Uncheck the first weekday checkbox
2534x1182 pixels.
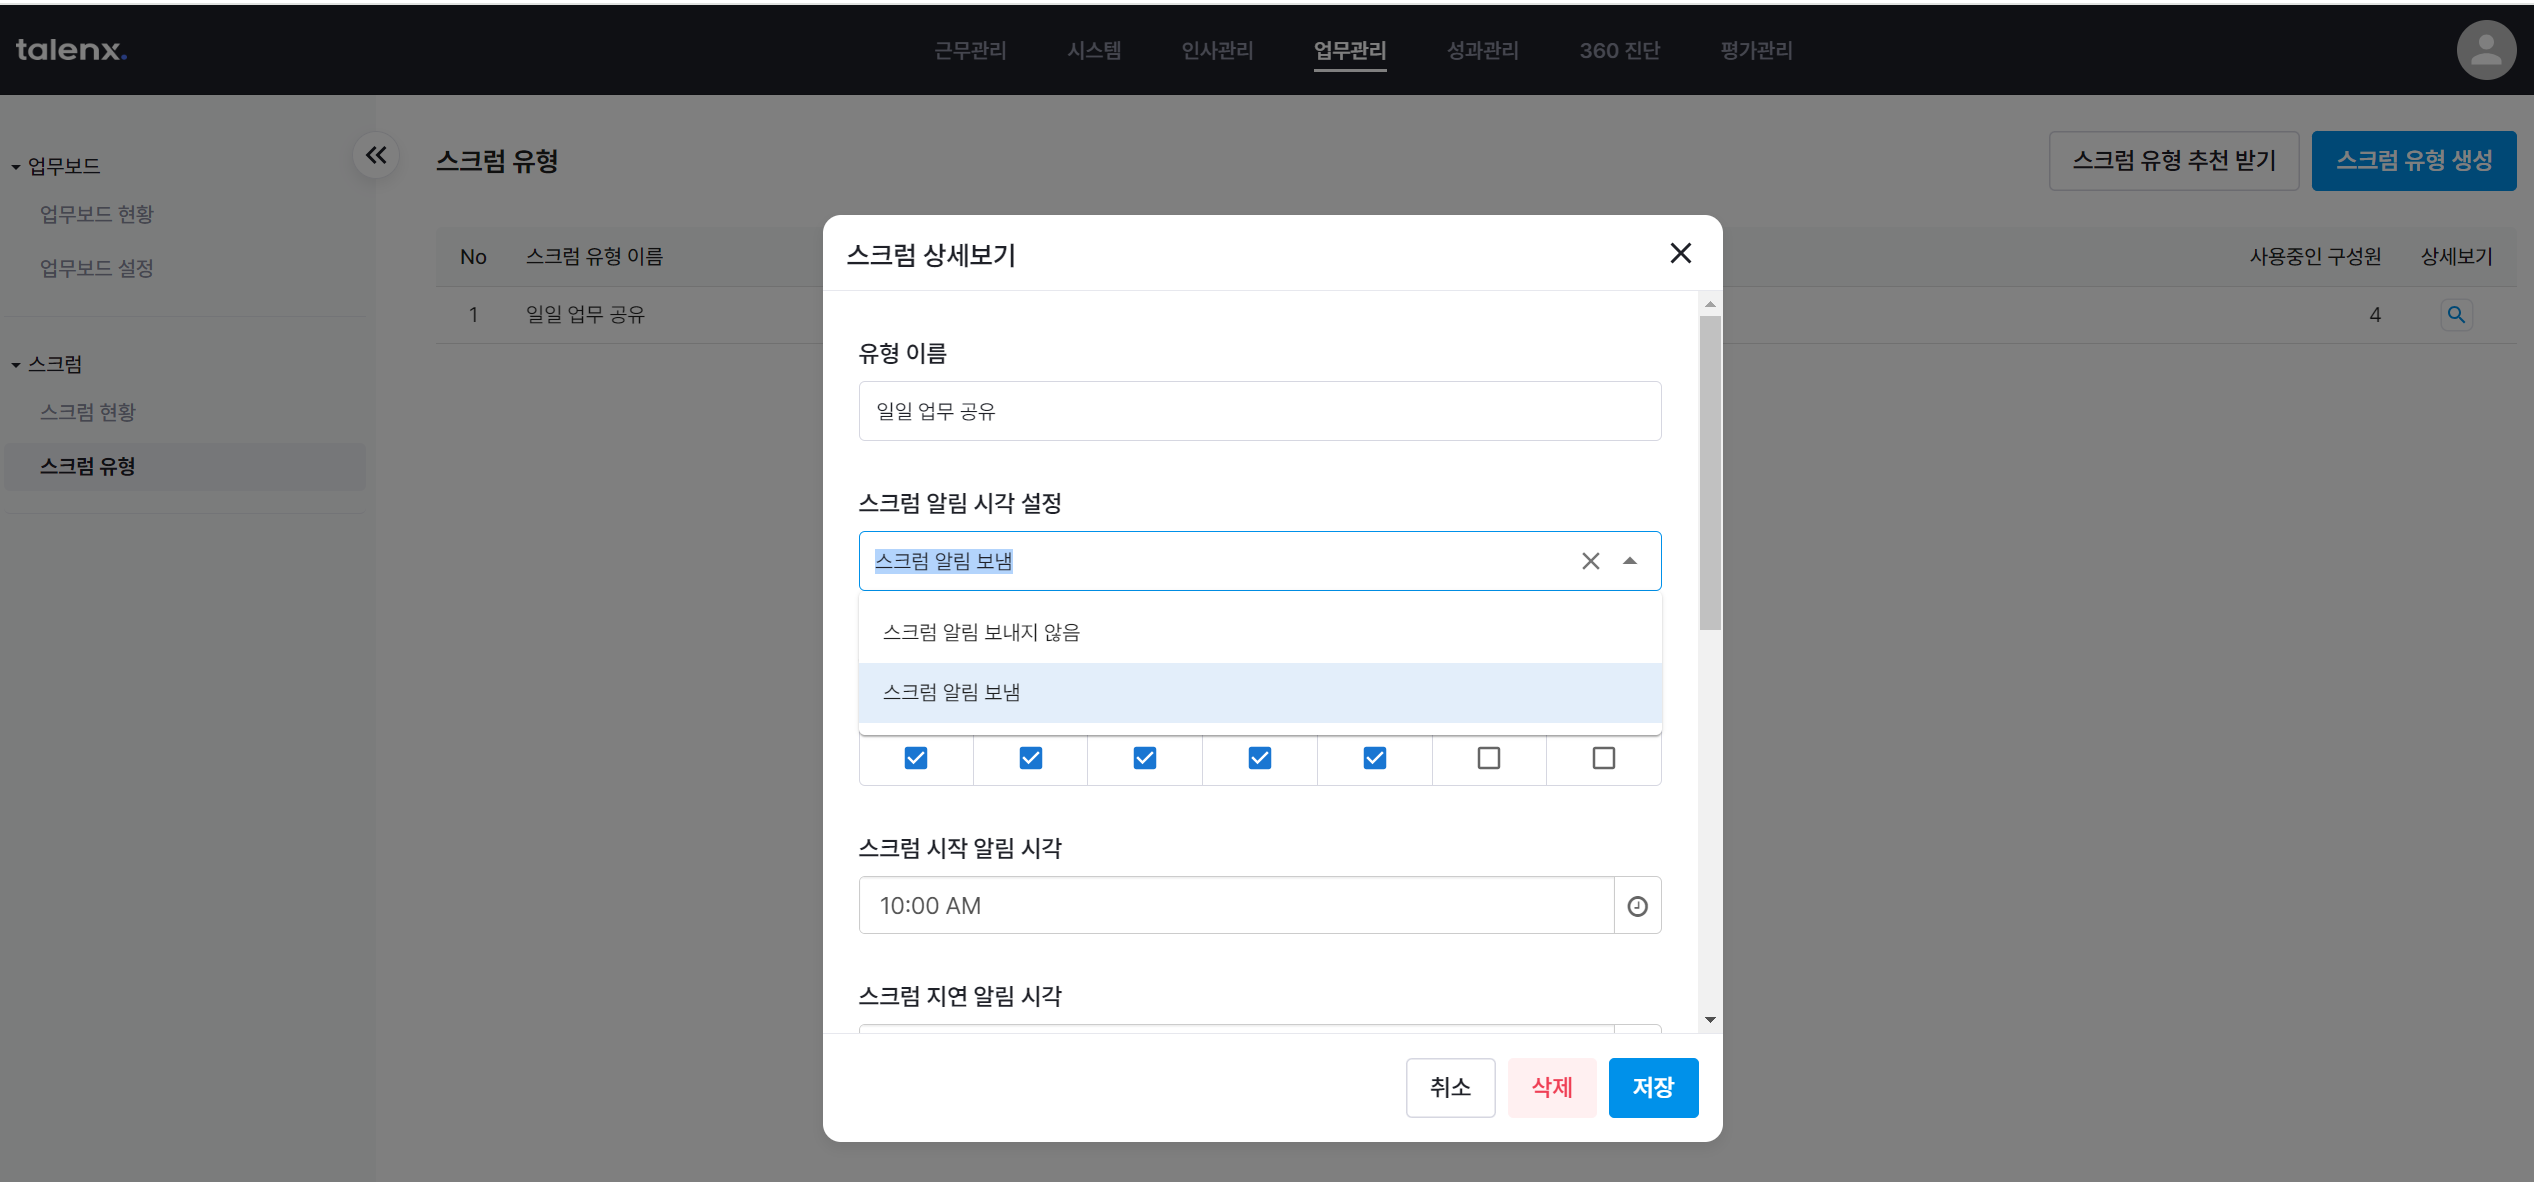pyautogui.click(x=915, y=758)
